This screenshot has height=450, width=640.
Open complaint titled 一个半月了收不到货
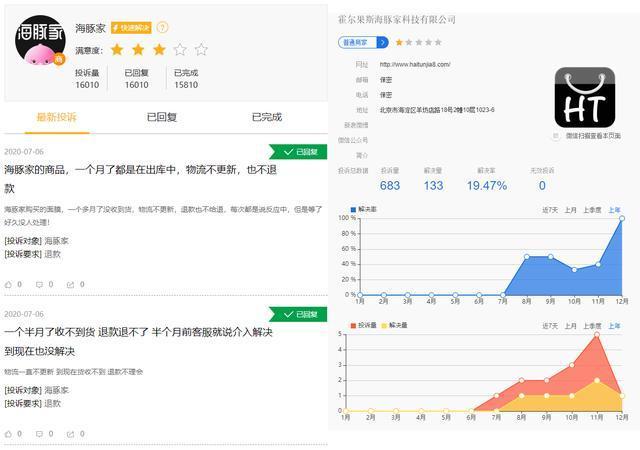(138, 341)
